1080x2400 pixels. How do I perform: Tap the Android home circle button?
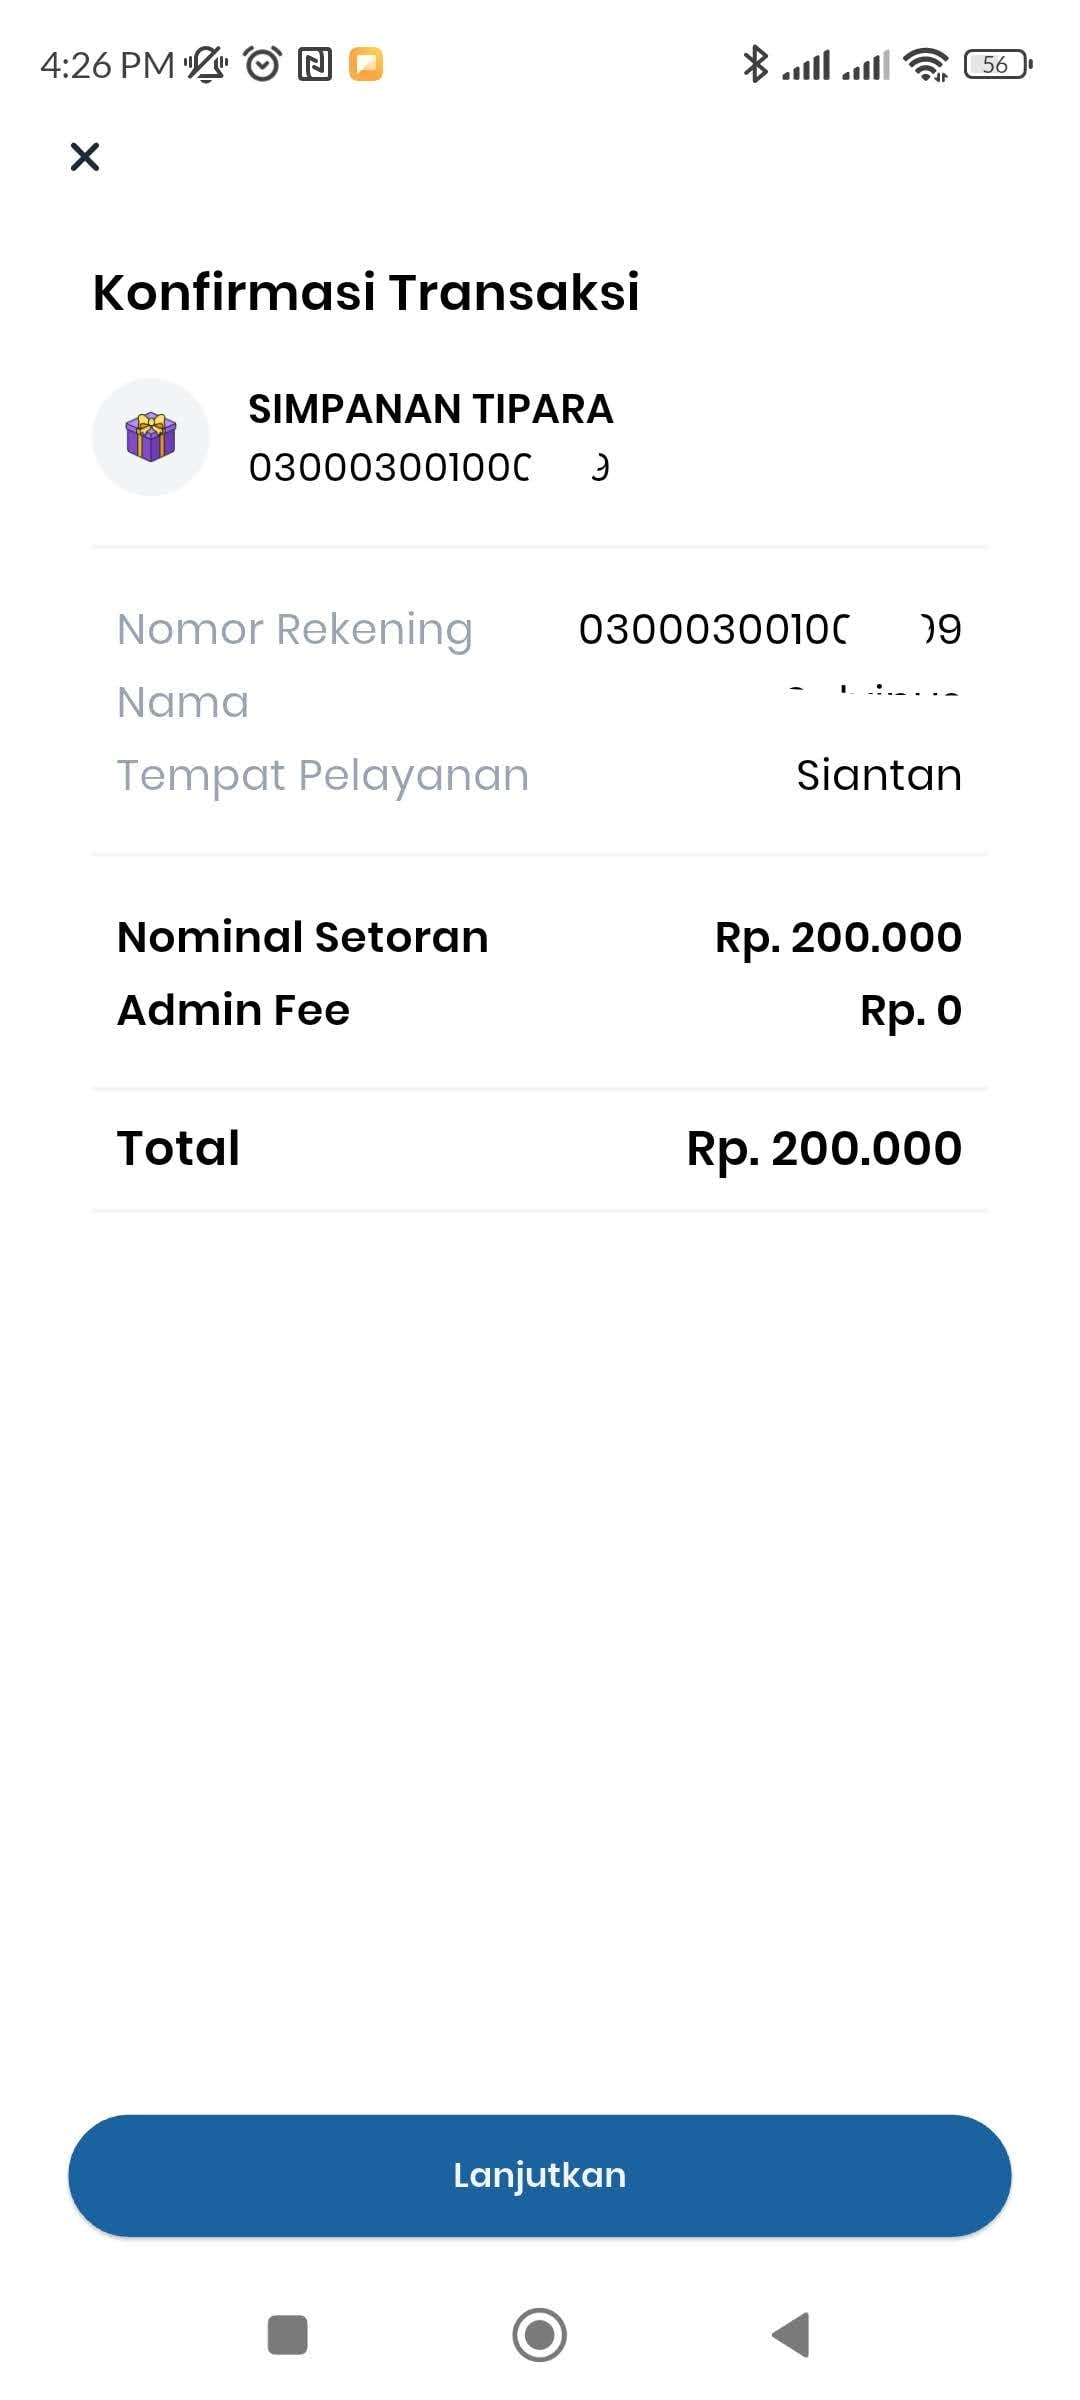pyautogui.click(x=540, y=2335)
